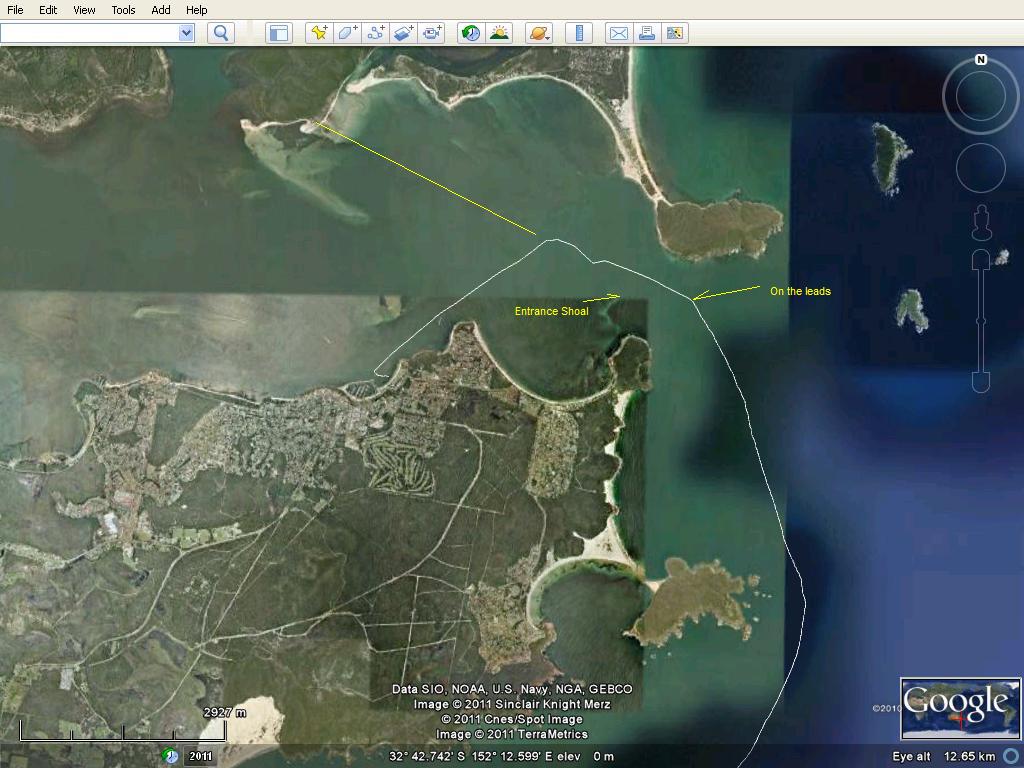View in Google Maps icon
Screen dimensions: 1024x768
(675, 33)
